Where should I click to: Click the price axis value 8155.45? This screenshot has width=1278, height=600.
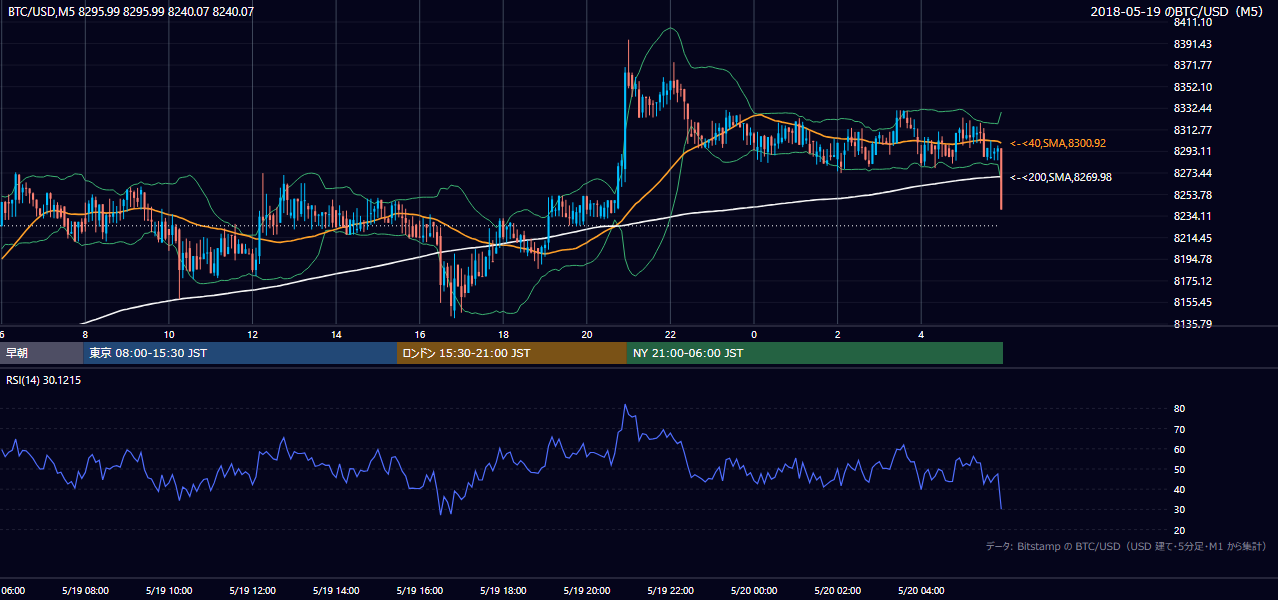point(1192,302)
